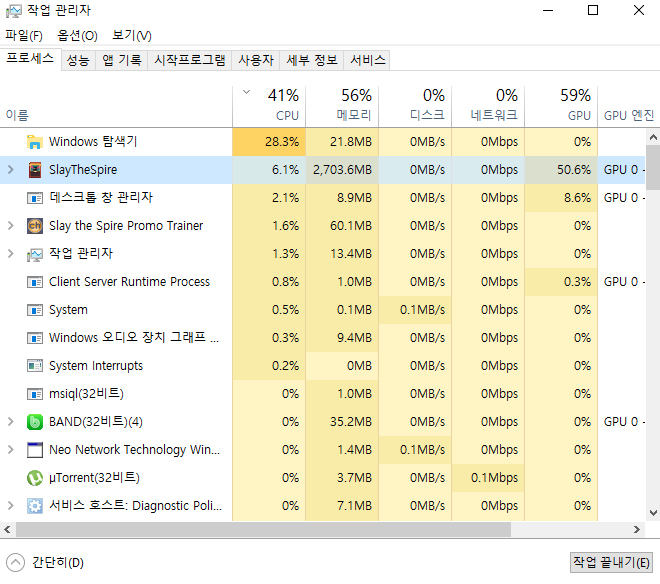
Task: Click the vertical scrollbar down arrow
Action: (653, 513)
